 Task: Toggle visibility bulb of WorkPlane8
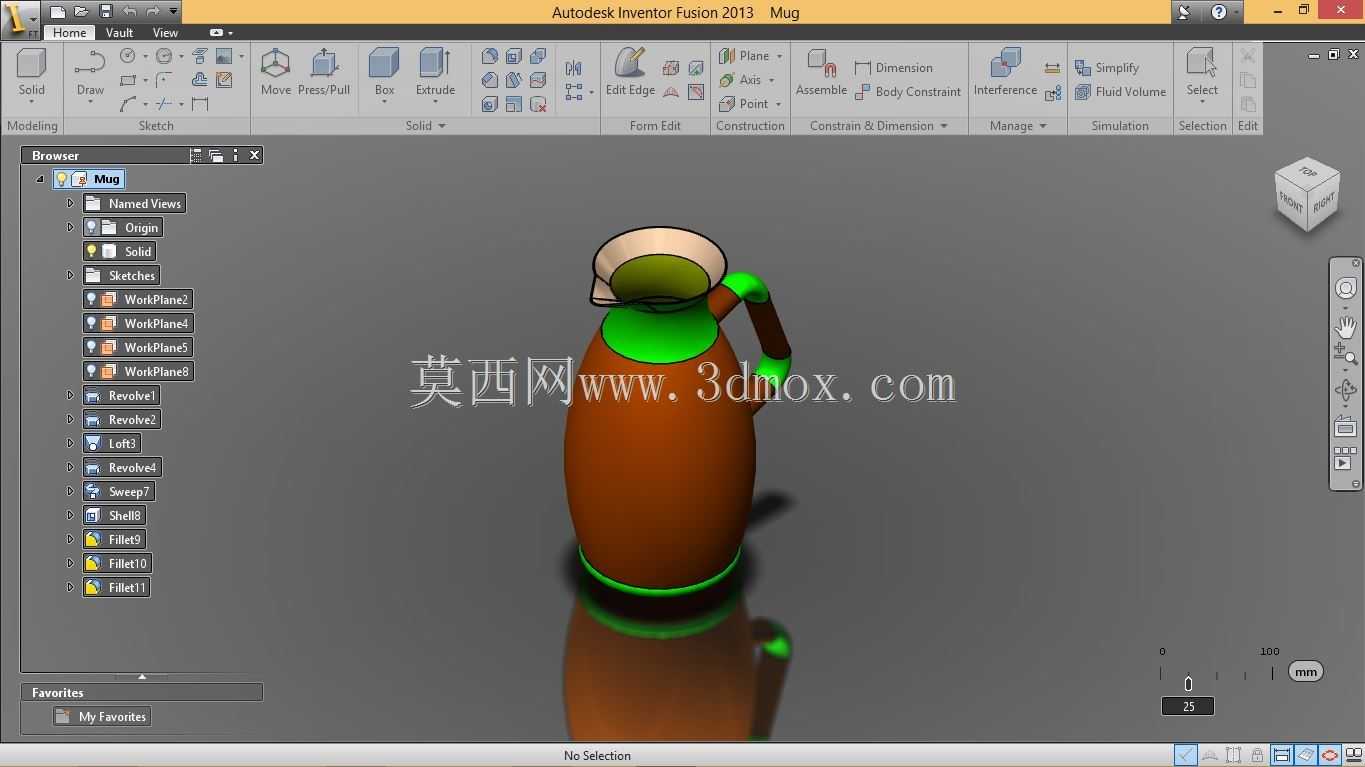92,371
